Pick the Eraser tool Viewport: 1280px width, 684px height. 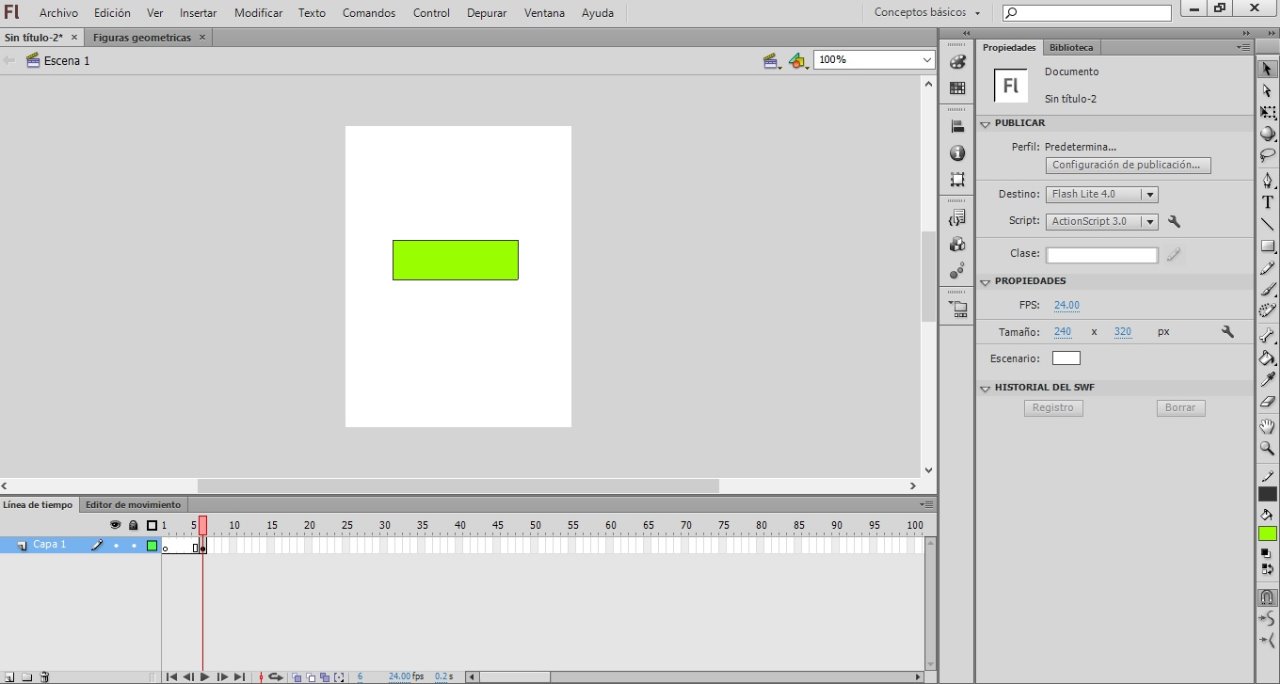(1267, 402)
